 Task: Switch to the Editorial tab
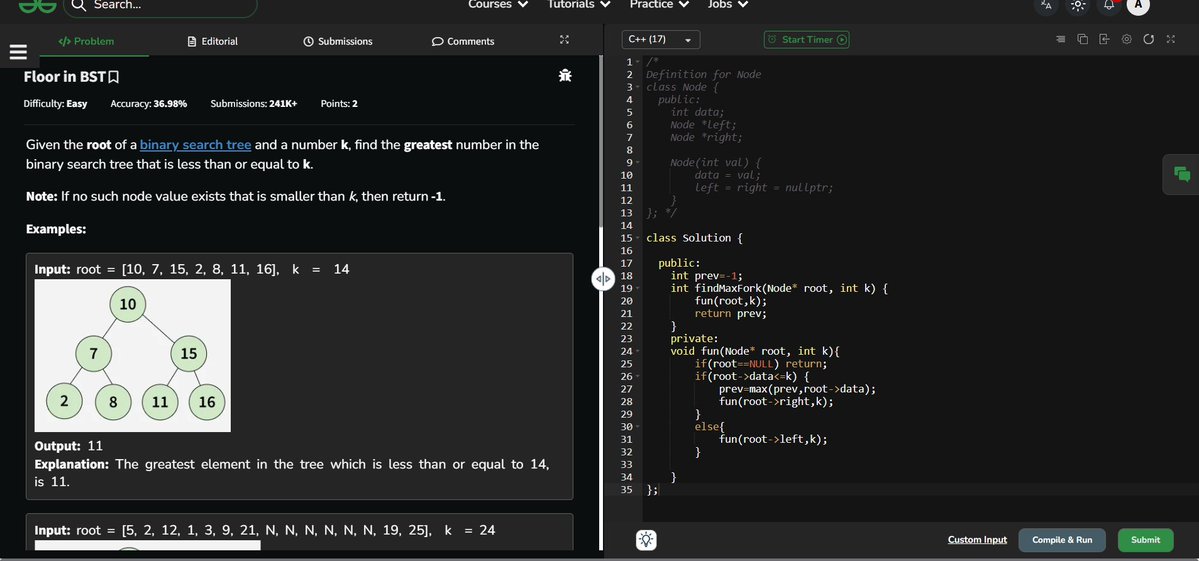[213, 41]
